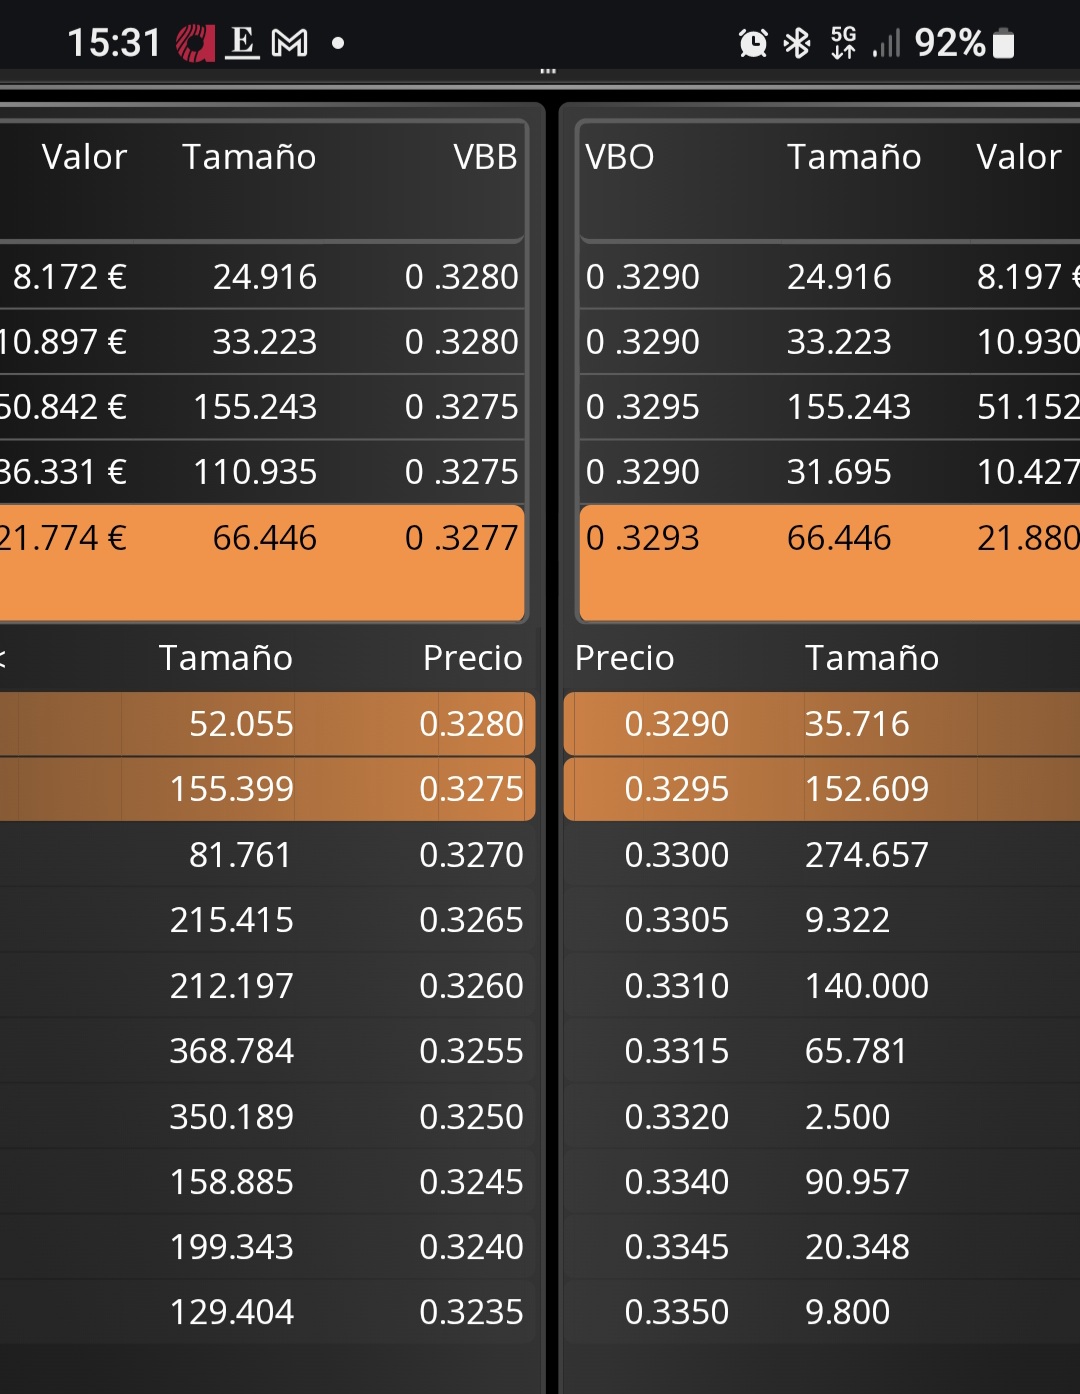1080x1394 pixels.
Task: Select ask price 0.3300
Action: [677, 855]
